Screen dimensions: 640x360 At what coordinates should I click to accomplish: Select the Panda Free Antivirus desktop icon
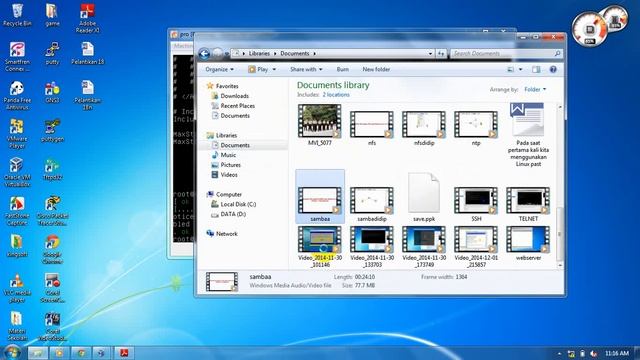(x=17, y=95)
